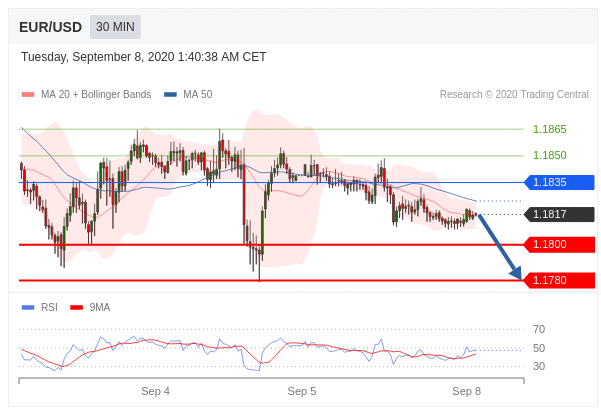The width and height of the screenshot is (601, 412).
Task: Click the RSI 50 level label
Action: tap(539, 348)
